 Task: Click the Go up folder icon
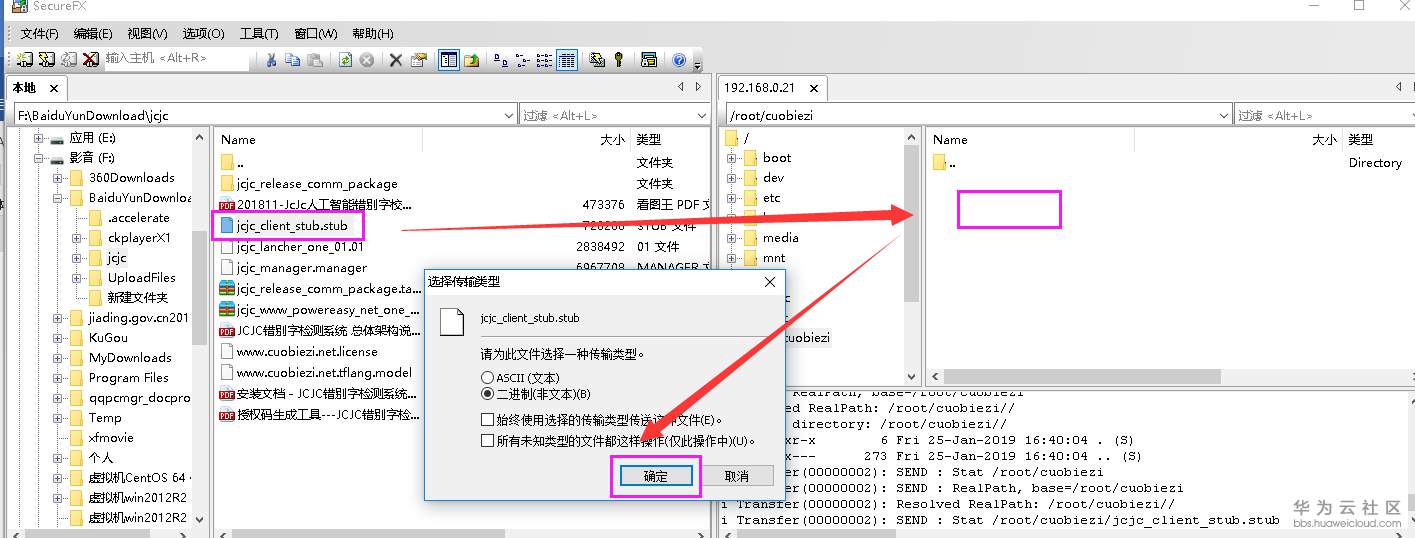471,59
